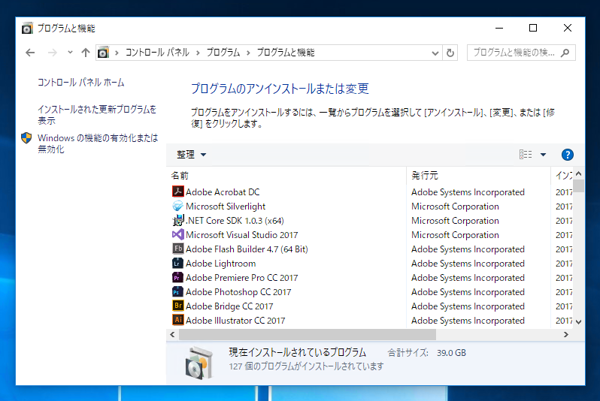600x401 pixels.
Task: Click the Microsoft Silverlight icon
Action: [x=178, y=206]
